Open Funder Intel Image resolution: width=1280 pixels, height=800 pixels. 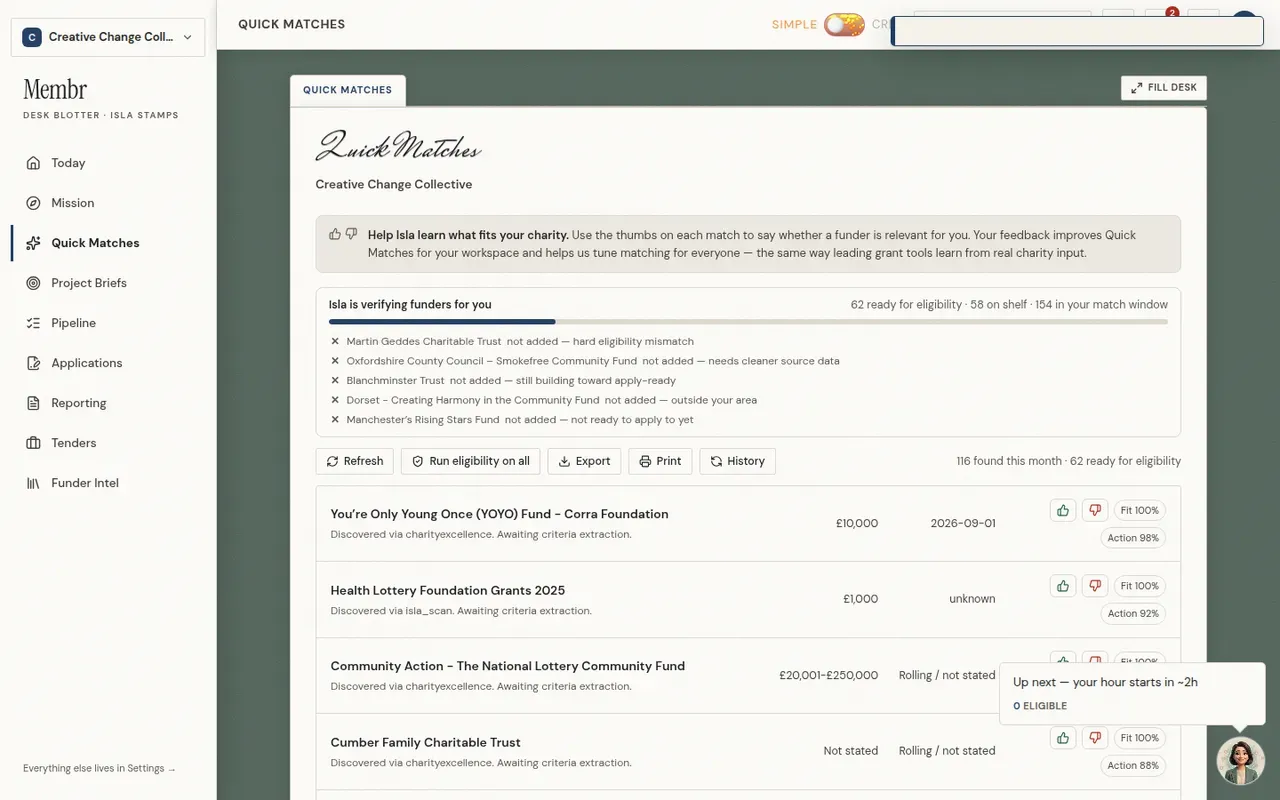coord(108,483)
